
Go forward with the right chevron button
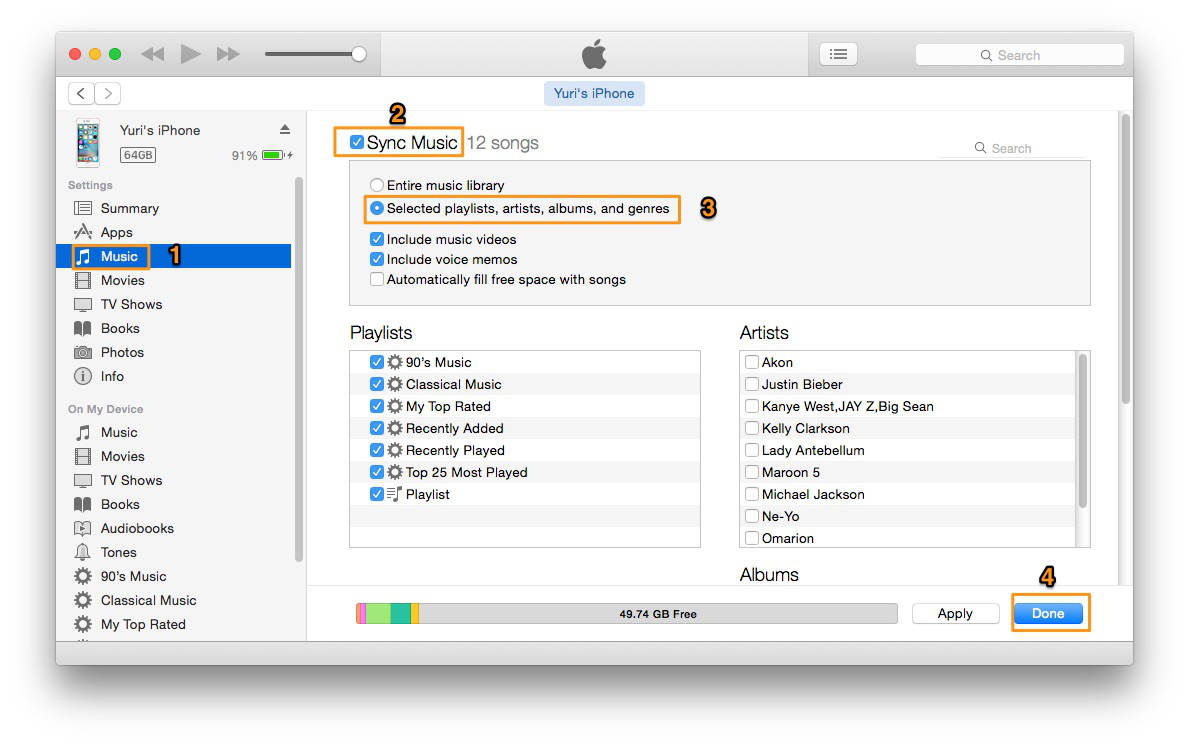(x=108, y=93)
